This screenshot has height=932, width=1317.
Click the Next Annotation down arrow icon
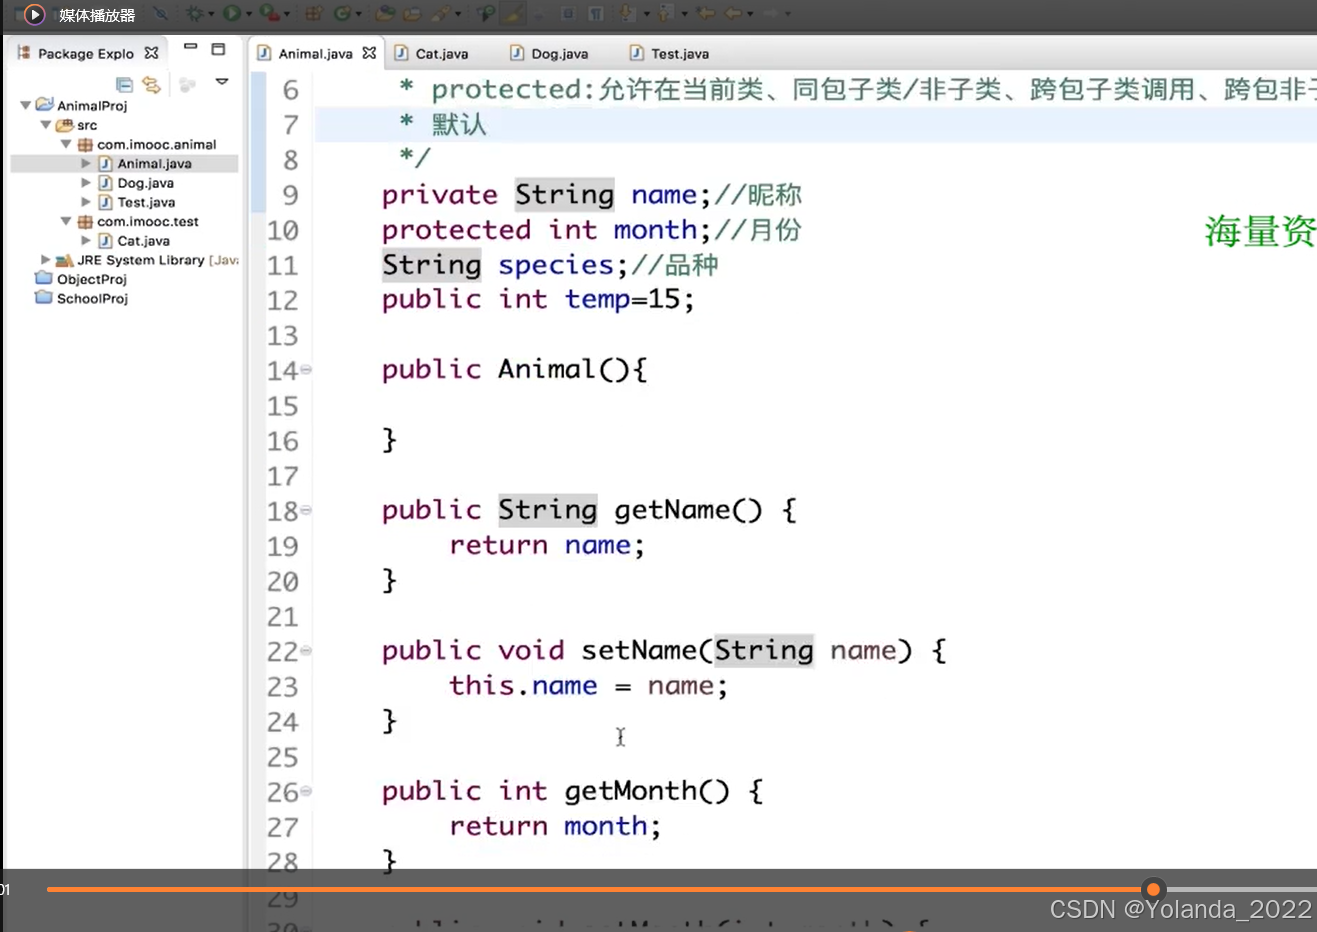pyautogui.click(x=626, y=14)
